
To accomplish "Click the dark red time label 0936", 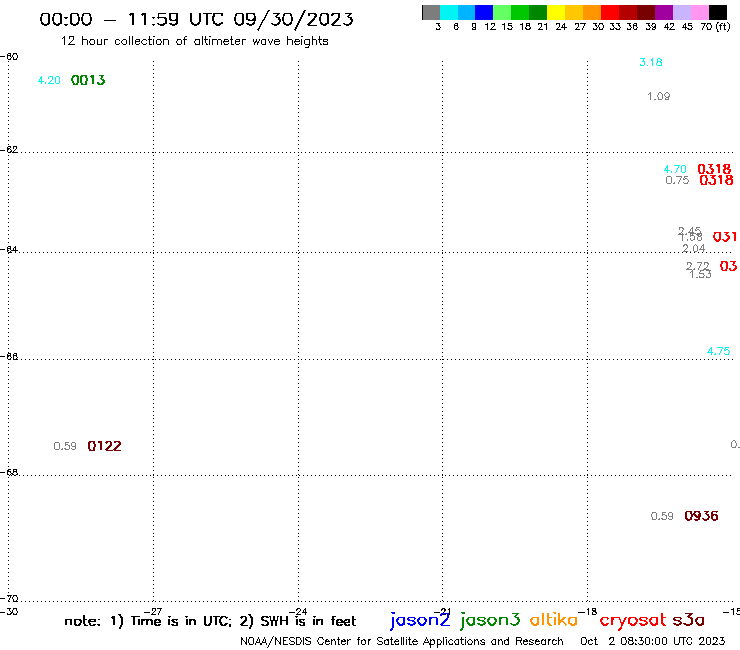I will tap(701, 516).
